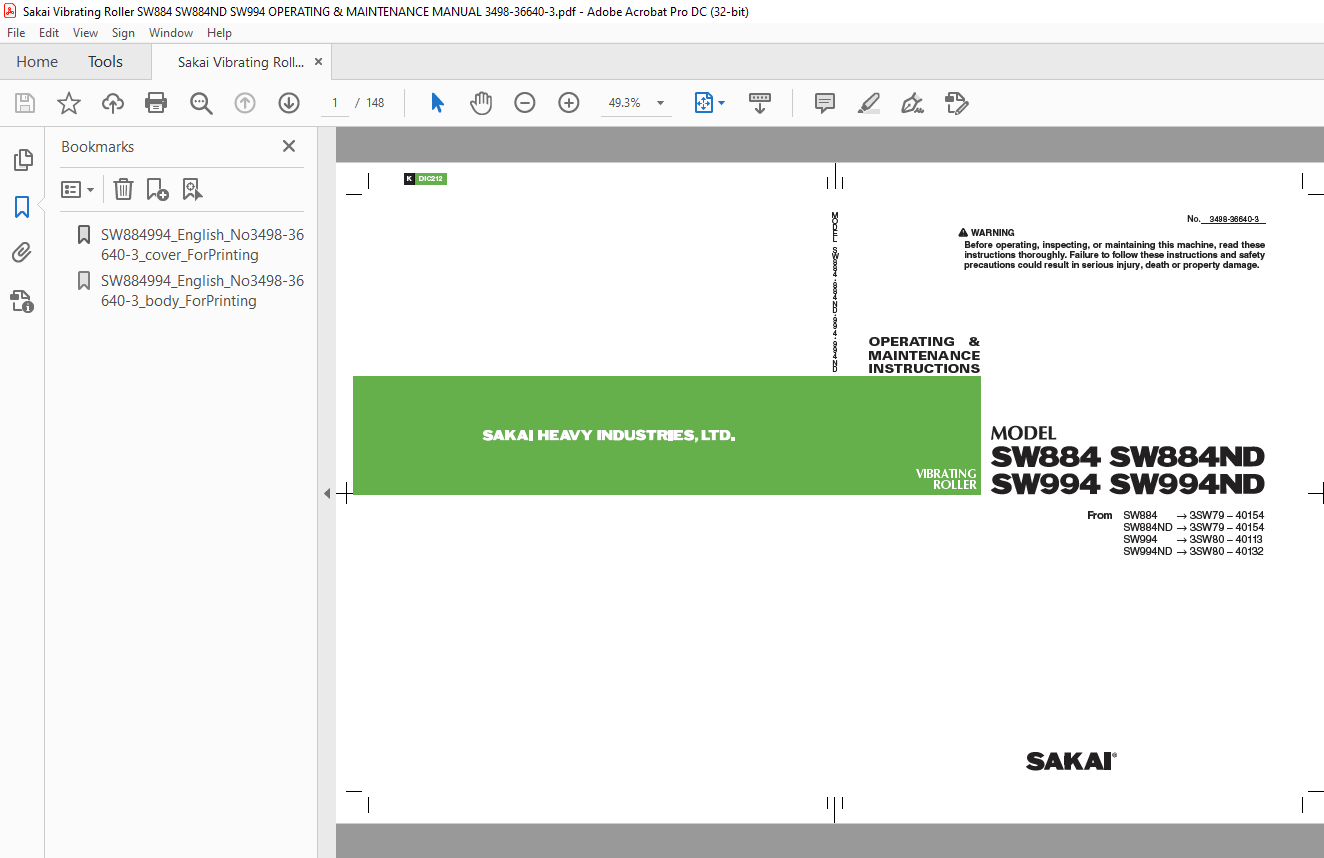
Task: Open the Sign document tool
Action: pos(912,103)
